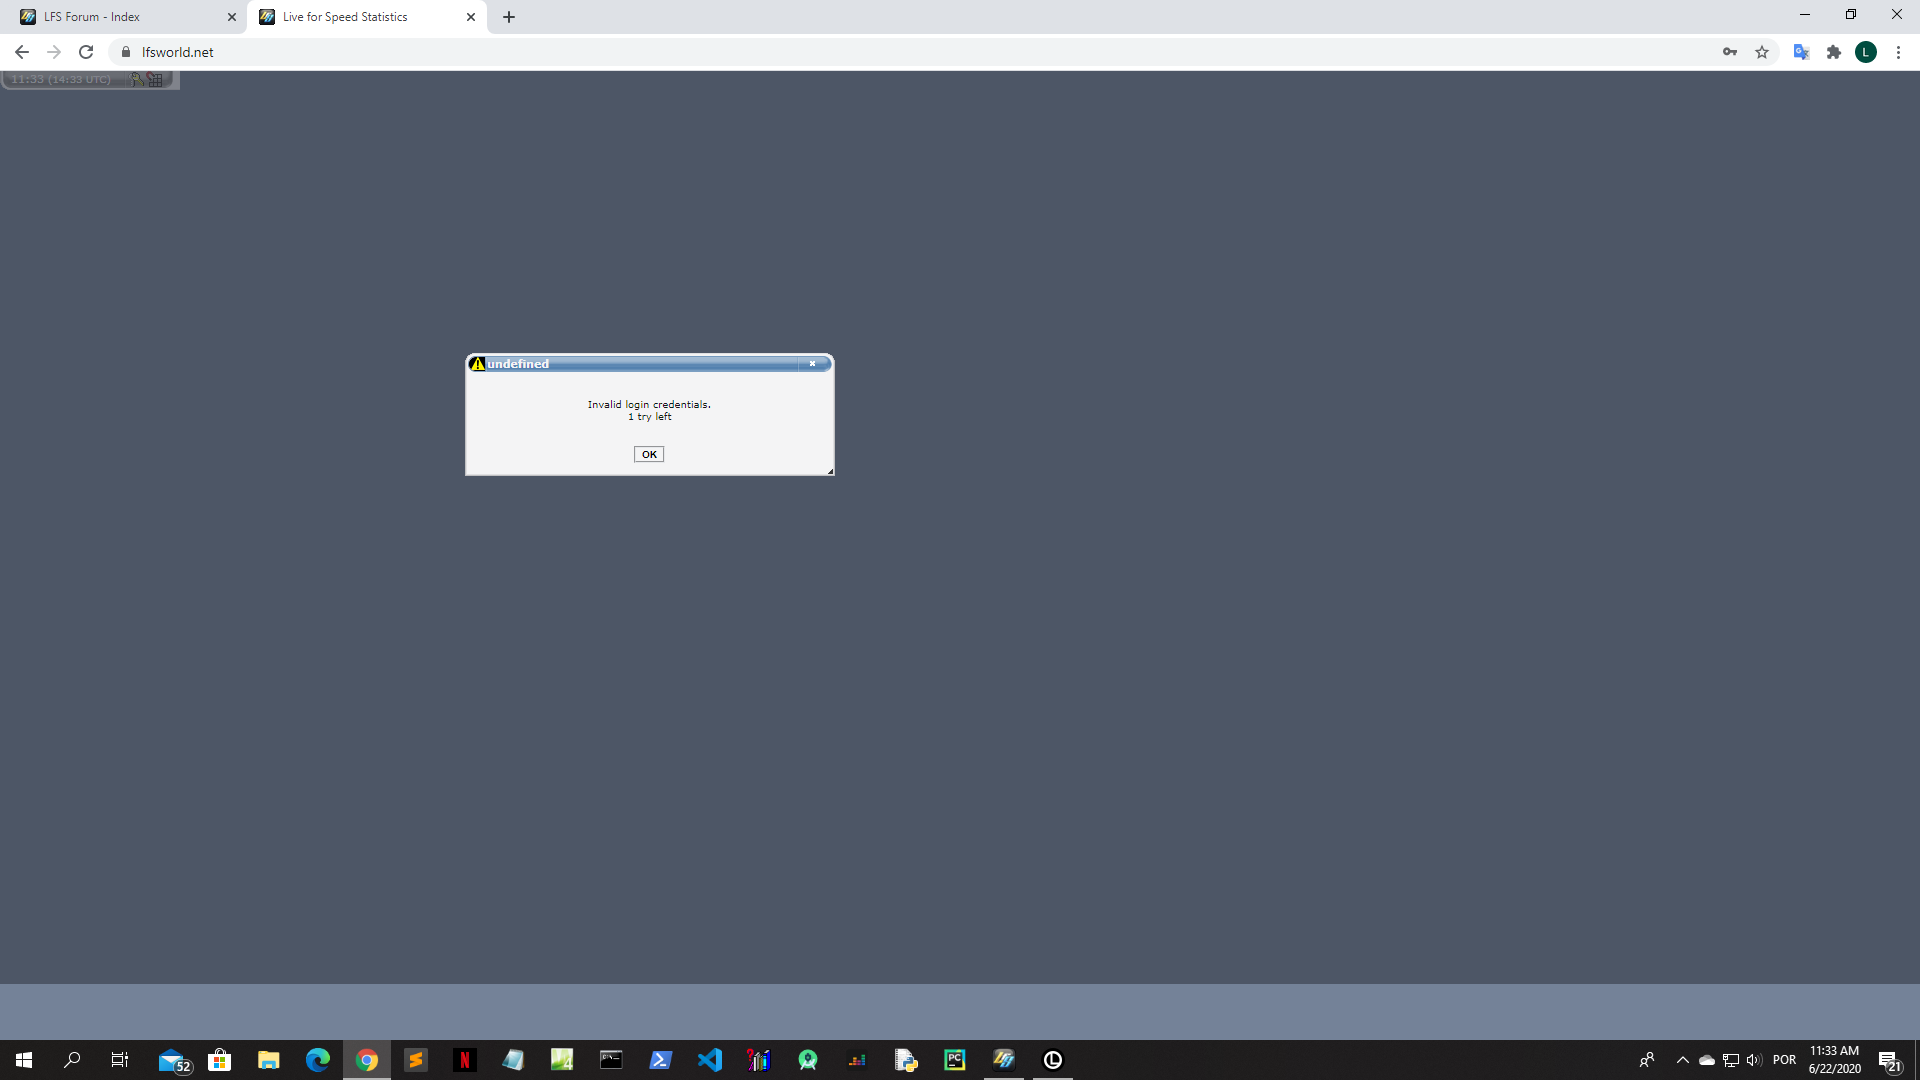Screen dimensions: 1920x1080
Task: Click the Google Translate extension icon
Action: 1801,52
